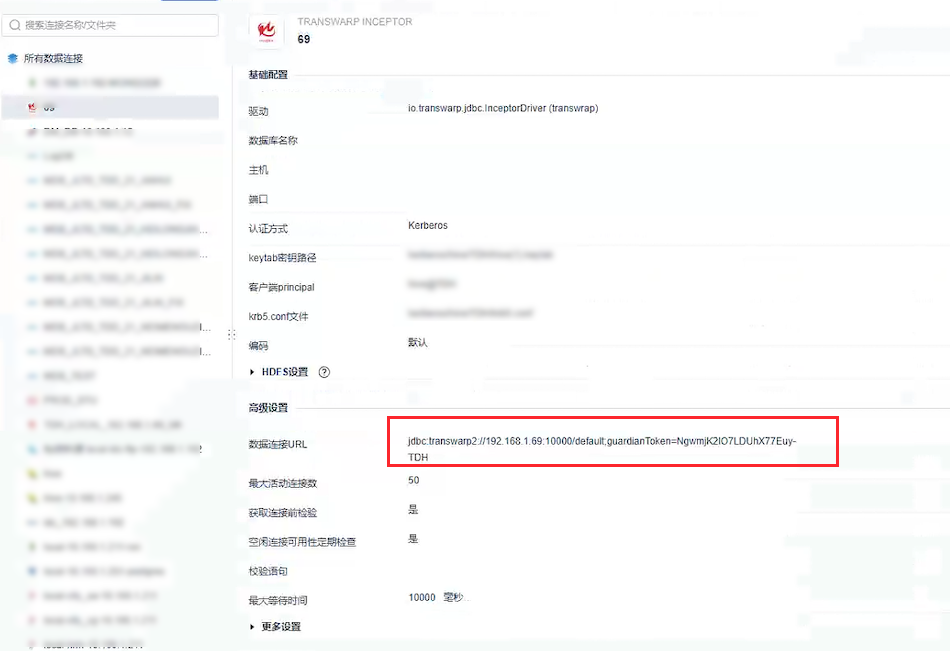Click the jdbc:transwarp2 connection URL value
Image resolution: width=950 pixels, height=651 pixels.
point(602,449)
